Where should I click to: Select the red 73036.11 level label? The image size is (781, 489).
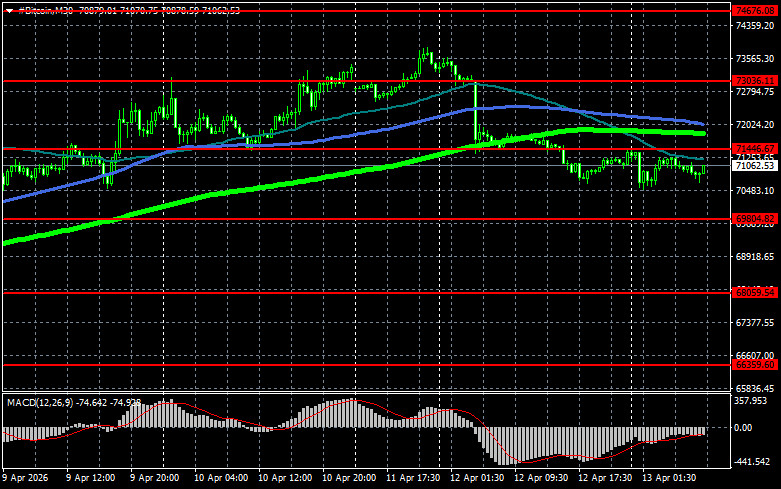click(x=755, y=81)
